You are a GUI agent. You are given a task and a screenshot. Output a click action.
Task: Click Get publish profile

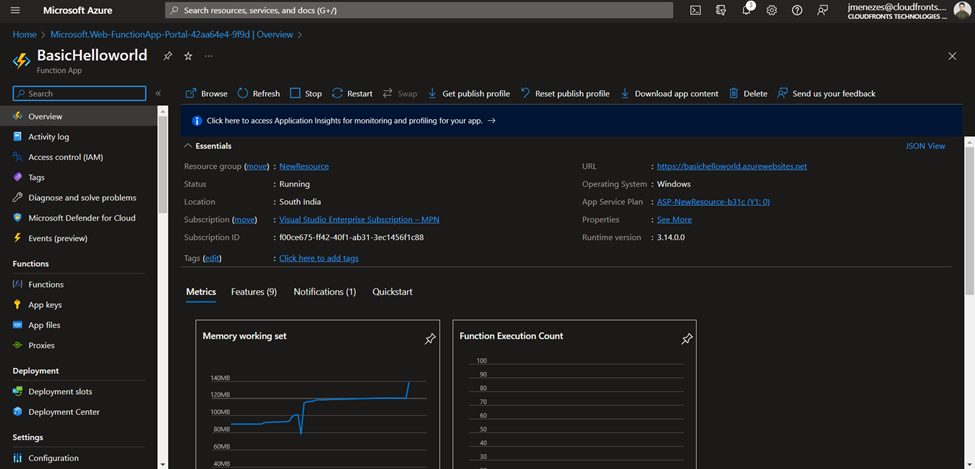click(469, 93)
